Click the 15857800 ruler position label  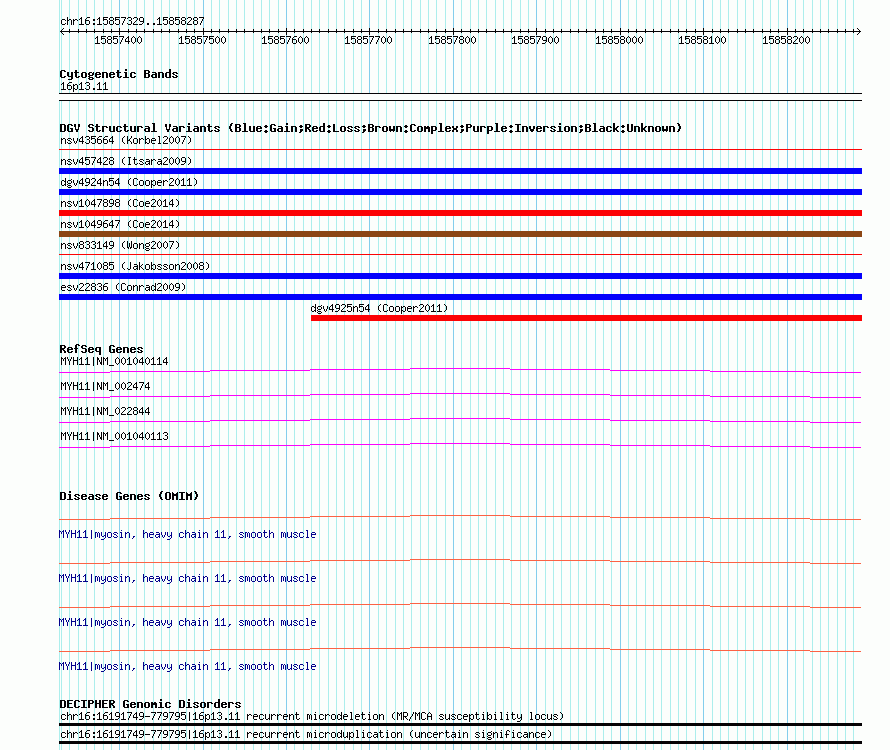[452, 40]
